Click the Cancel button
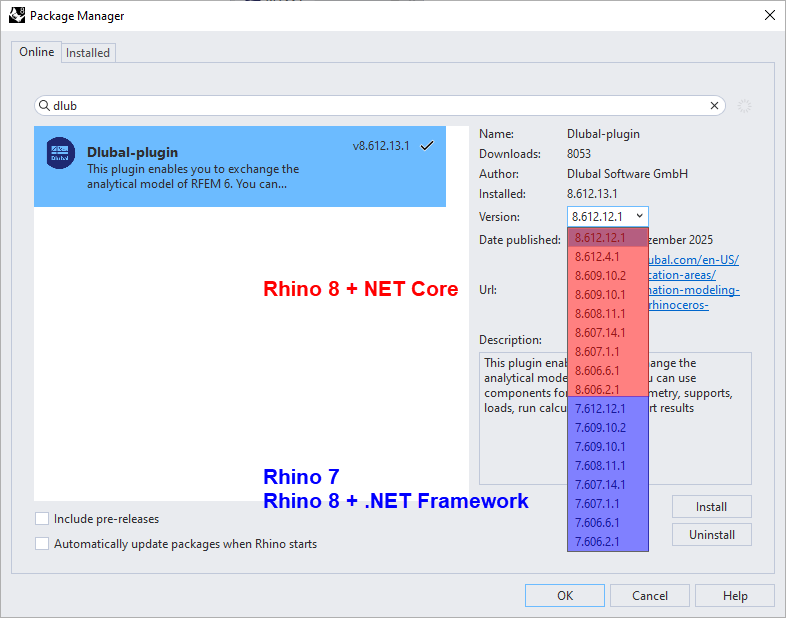Viewport: 786px width, 618px height. (650, 595)
